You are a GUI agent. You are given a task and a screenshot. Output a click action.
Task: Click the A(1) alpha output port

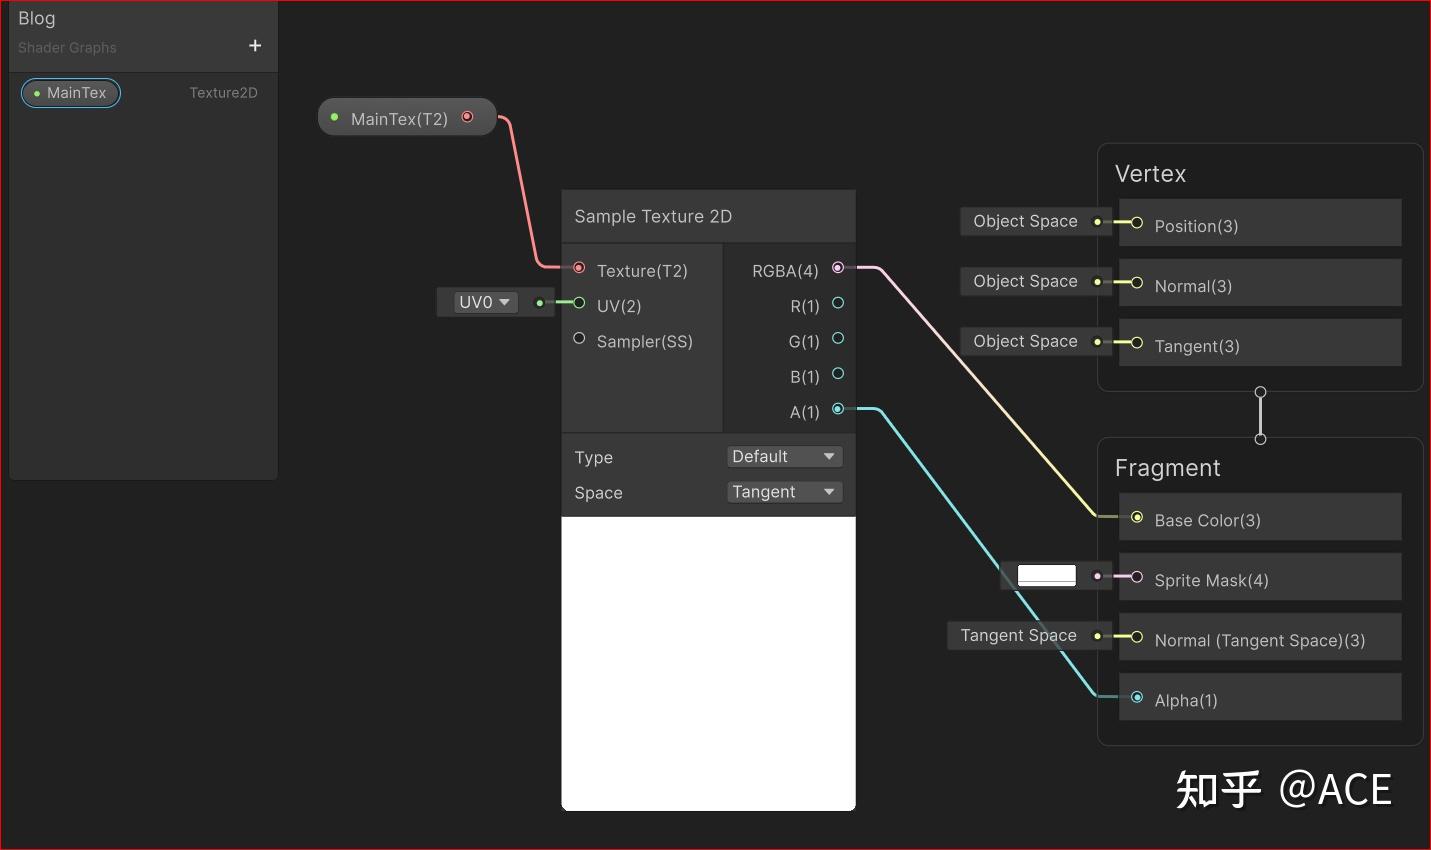click(x=837, y=408)
